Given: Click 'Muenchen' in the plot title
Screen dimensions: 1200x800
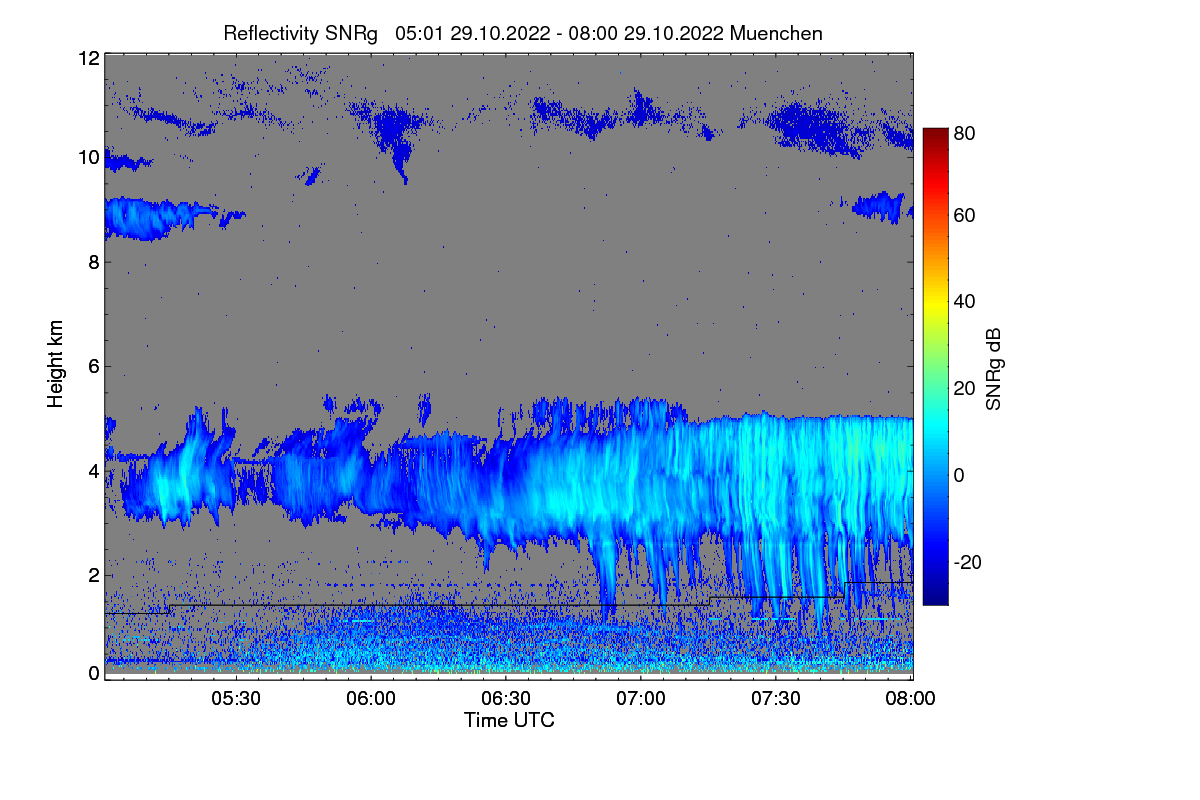Looking at the screenshot, I should tap(776, 33).
